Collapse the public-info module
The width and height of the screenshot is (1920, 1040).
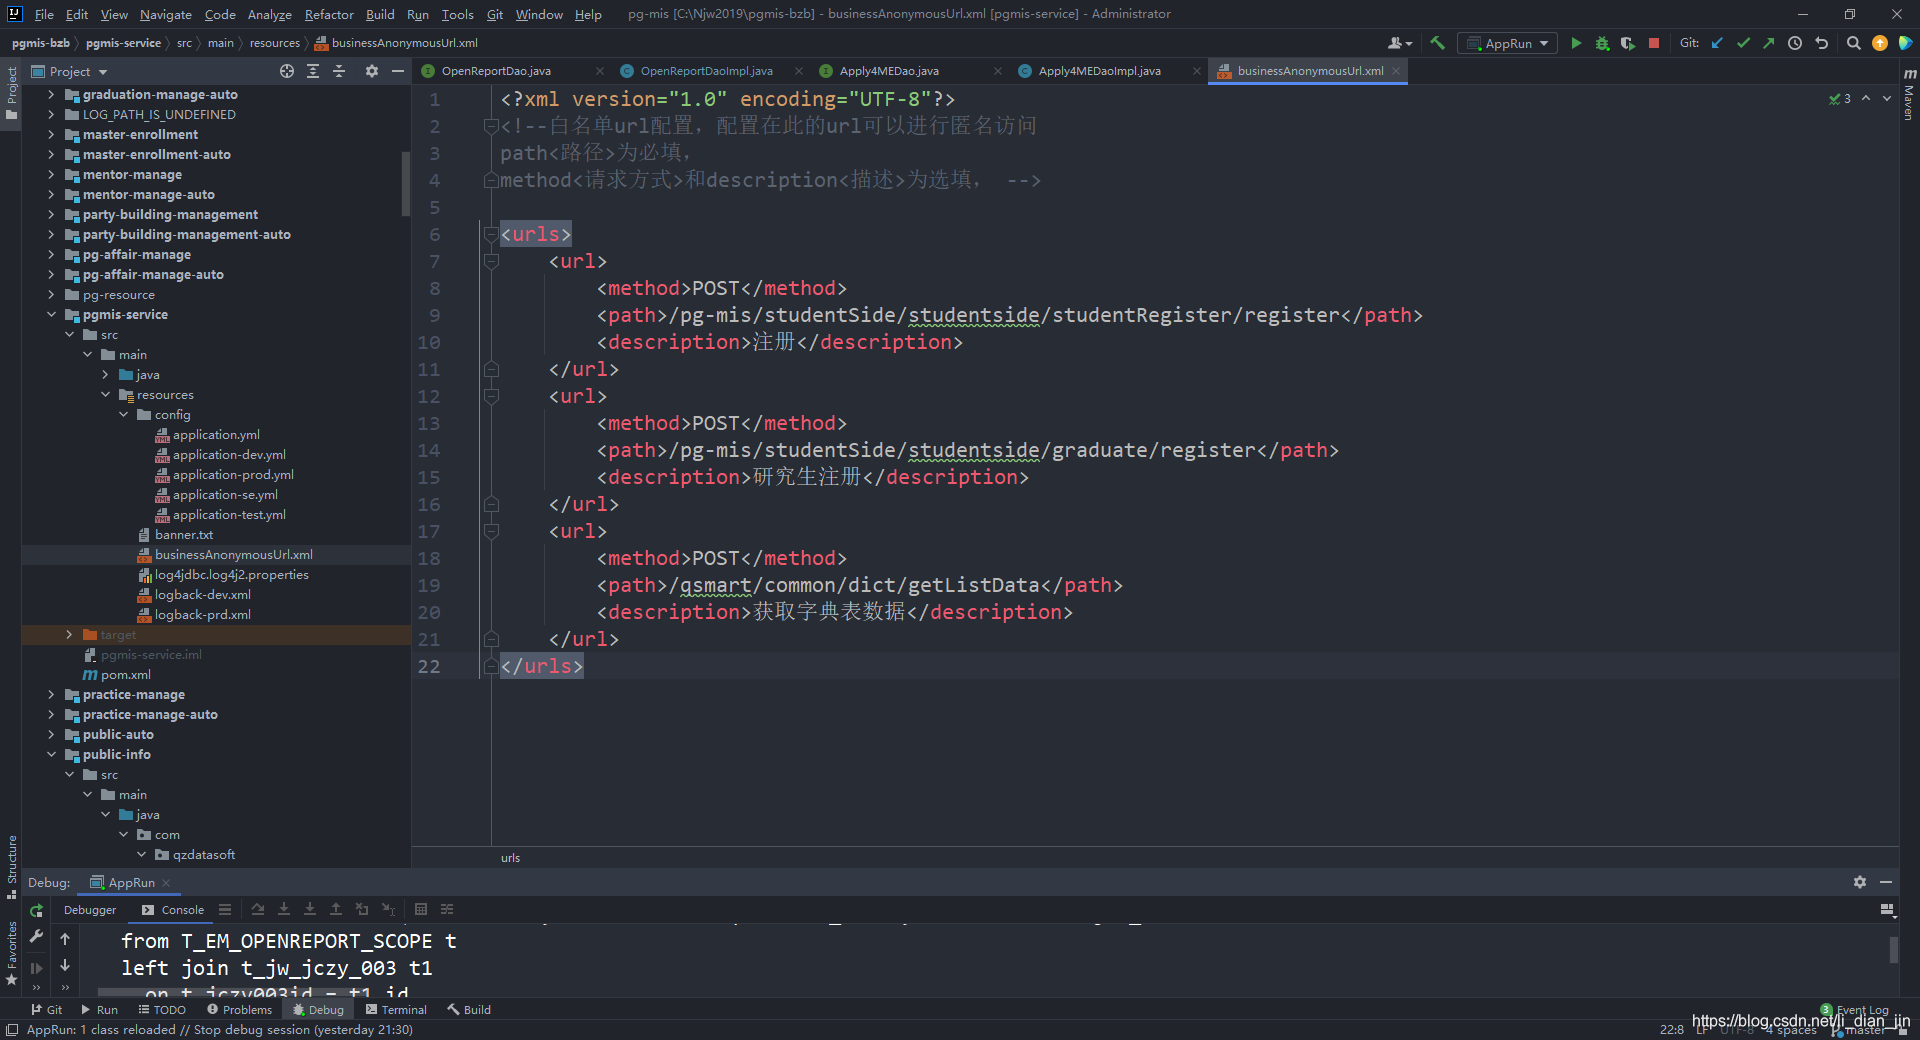[51, 755]
